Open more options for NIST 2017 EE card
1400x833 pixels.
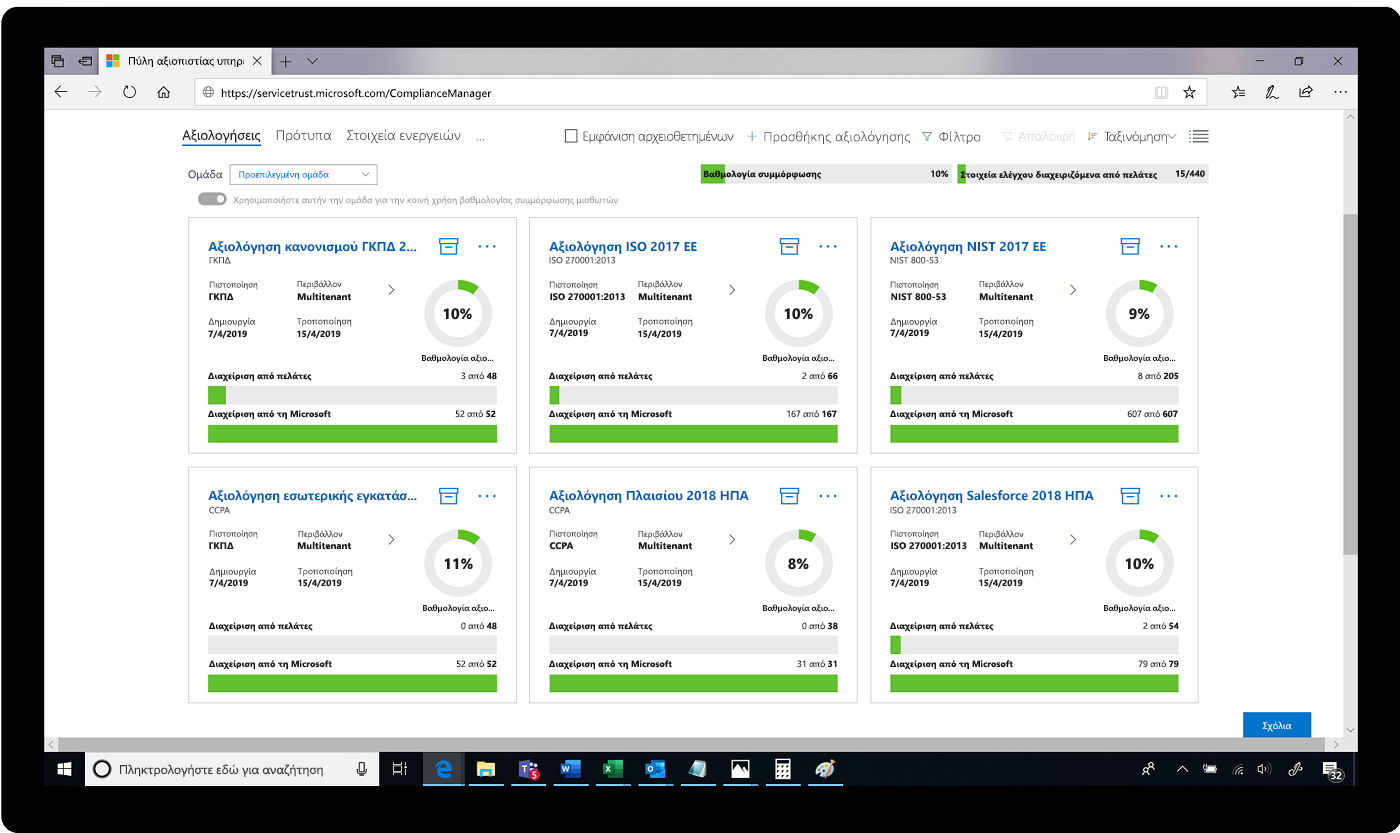tap(1169, 246)
